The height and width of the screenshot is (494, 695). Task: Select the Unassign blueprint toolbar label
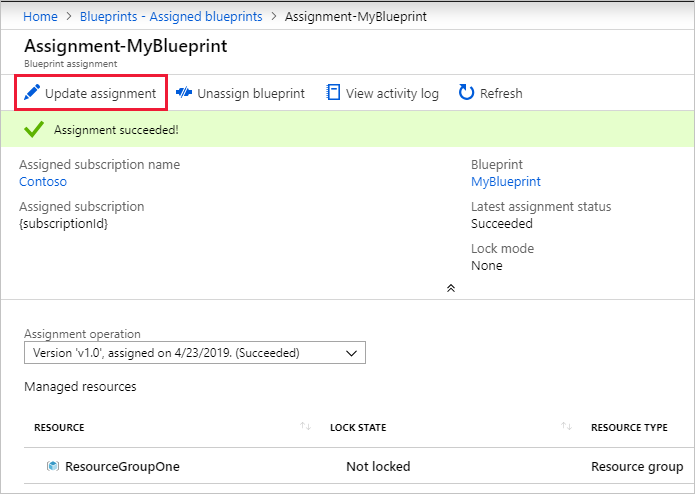coord(251,93)
